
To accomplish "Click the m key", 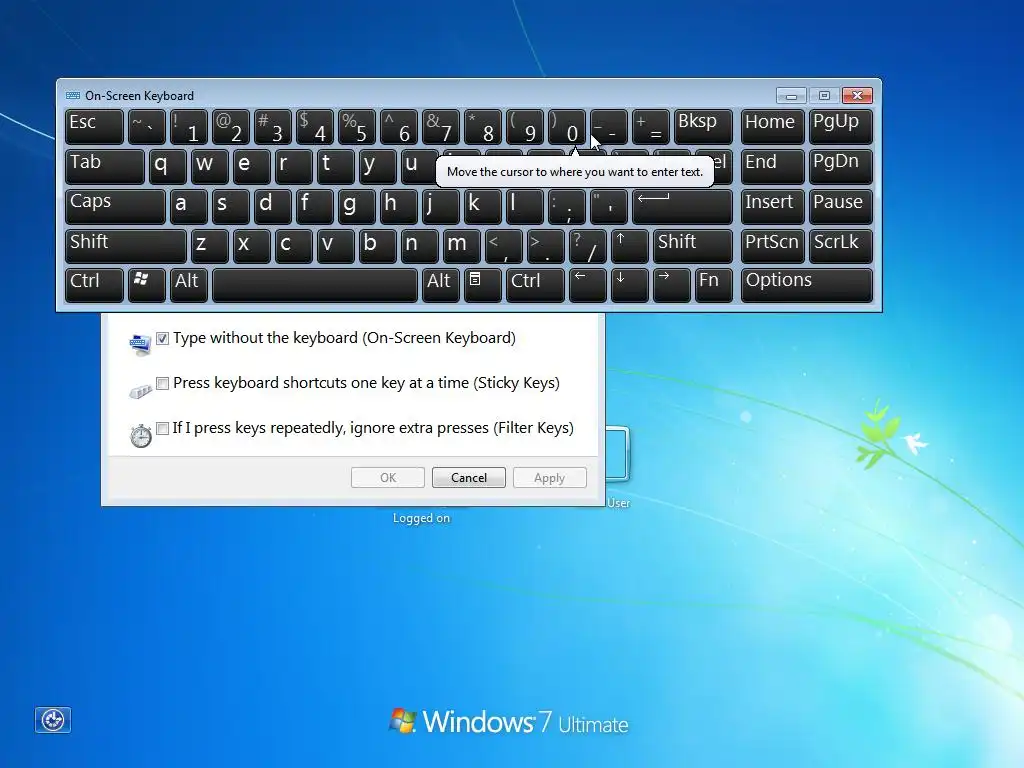I will (x=462, y=246).
